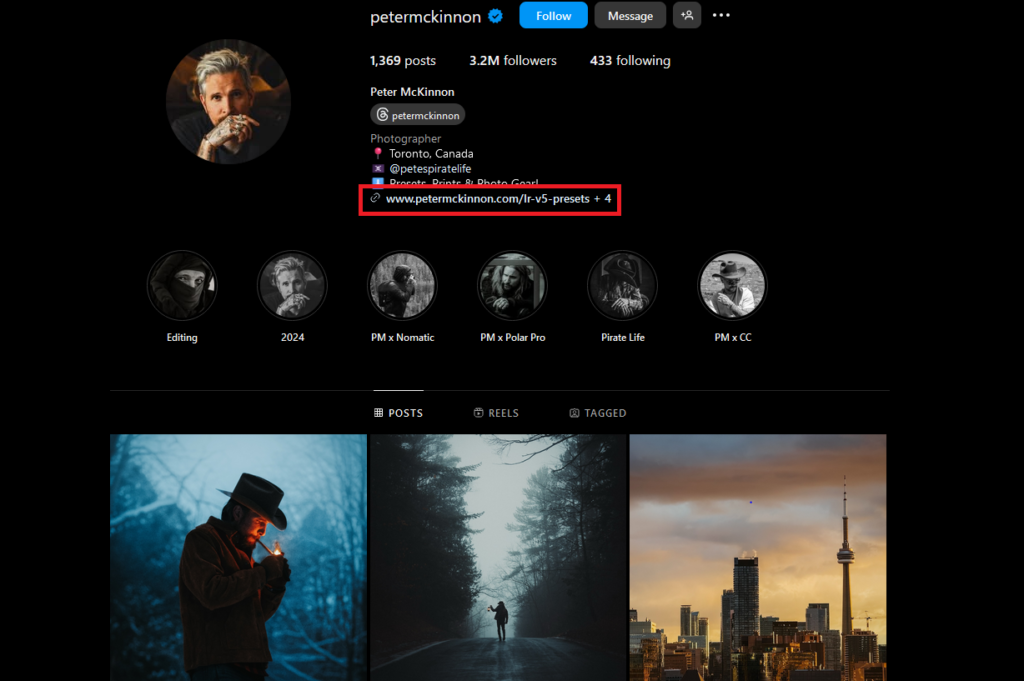
Task: Open the petermckinnon.com lr-v5-presets link
Action: tap(487, 199)
